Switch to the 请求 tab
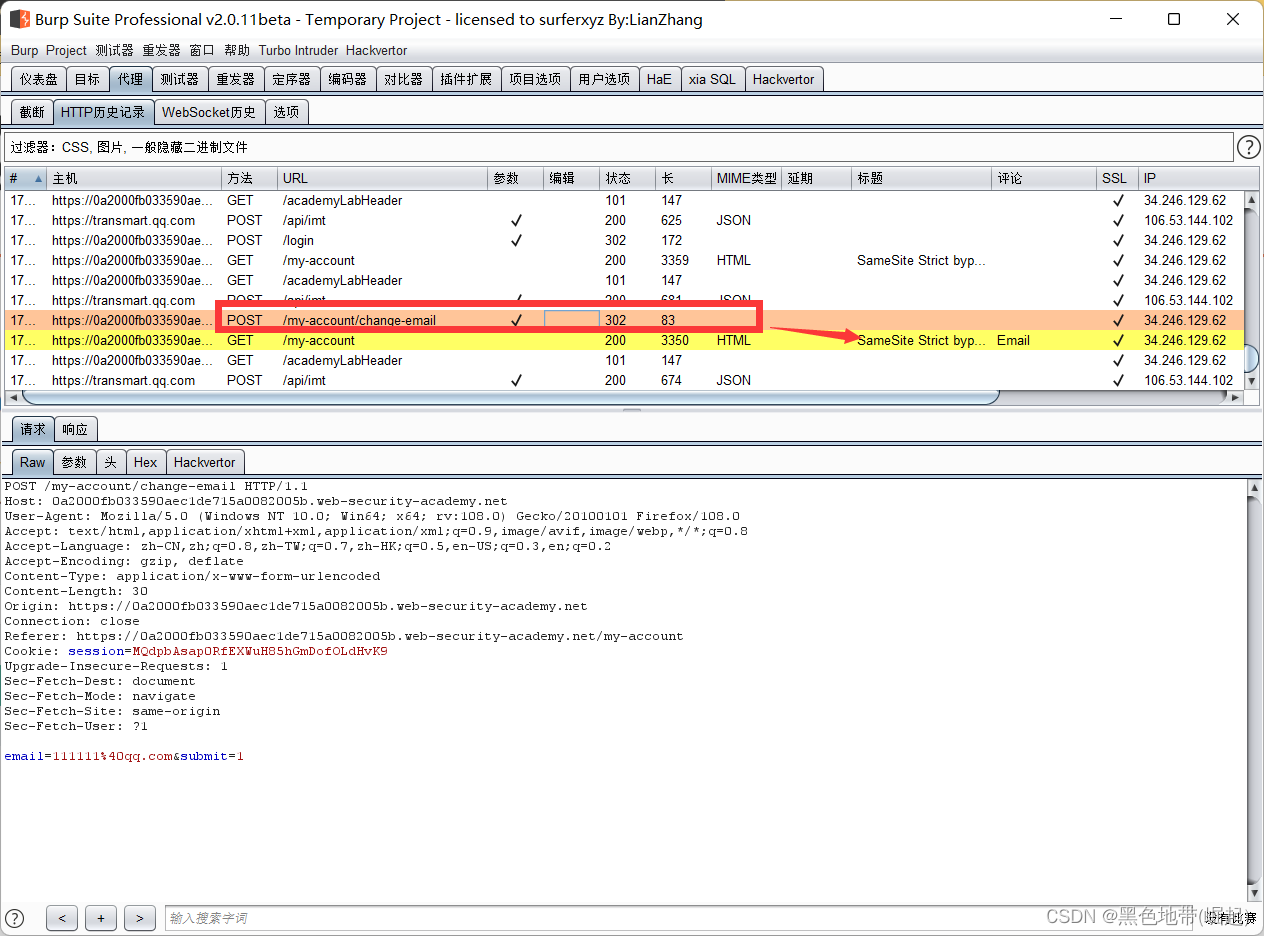Viewport: 1264px width, 936px height. [33, 429]
